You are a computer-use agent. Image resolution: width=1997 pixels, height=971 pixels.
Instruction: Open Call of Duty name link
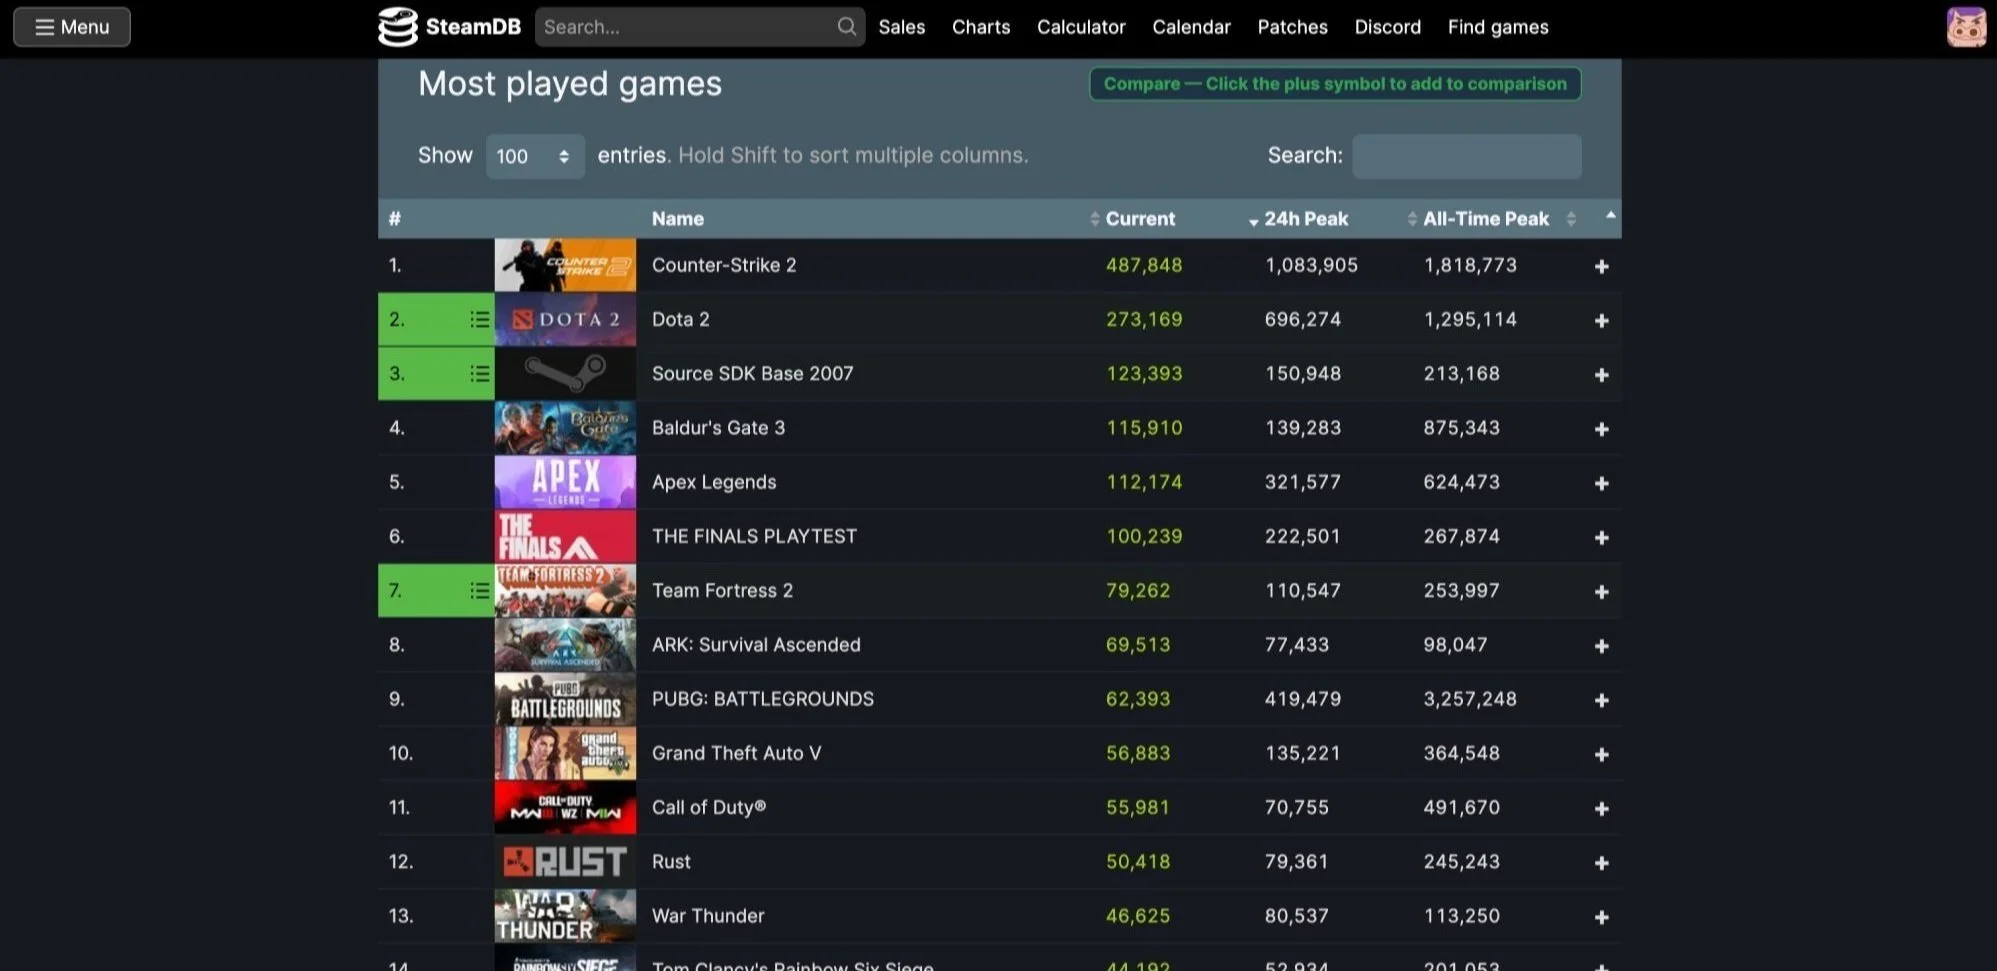pyautogui.click(x=708, y=807)
